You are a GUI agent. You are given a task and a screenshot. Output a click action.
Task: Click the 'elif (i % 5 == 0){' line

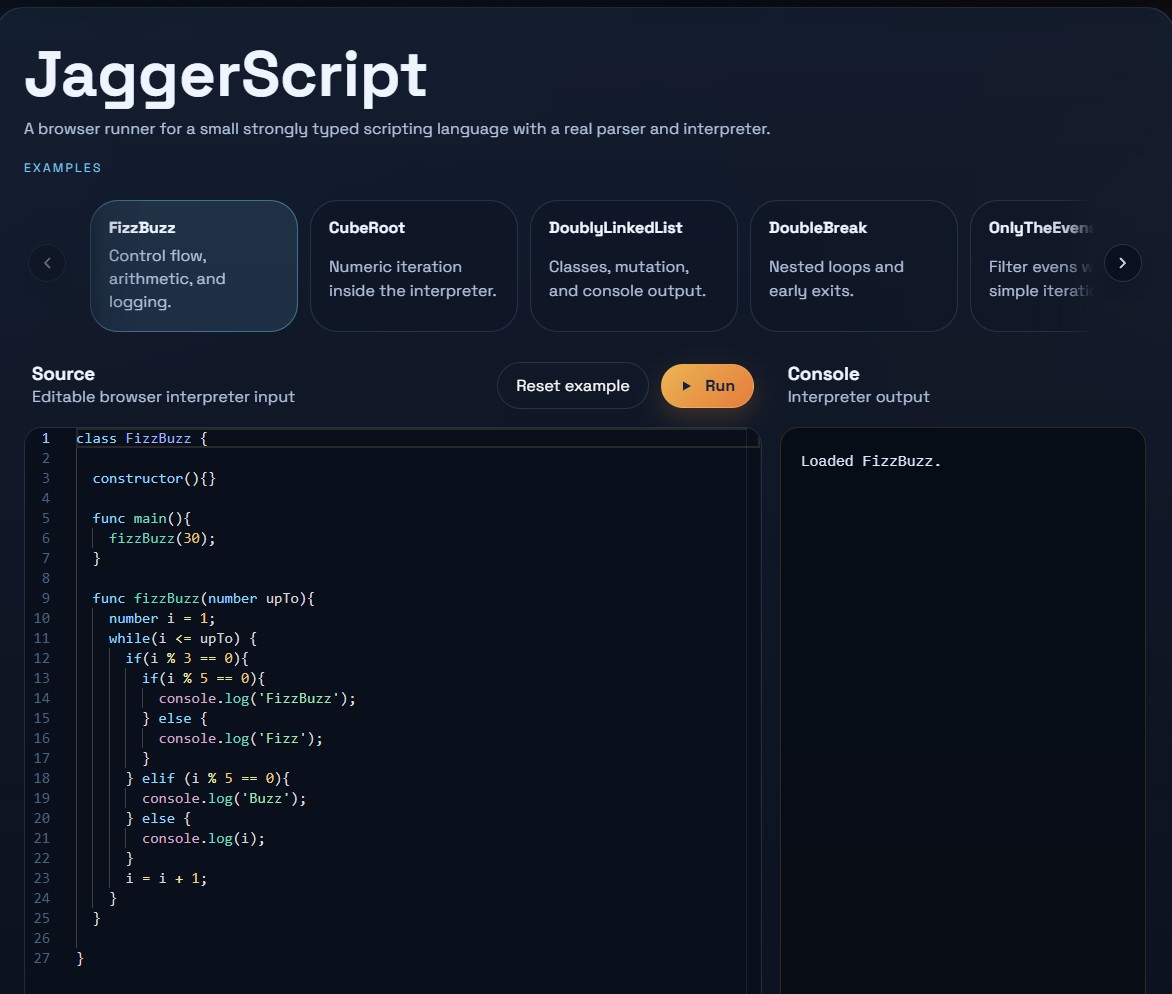click(x=208, y=779)
